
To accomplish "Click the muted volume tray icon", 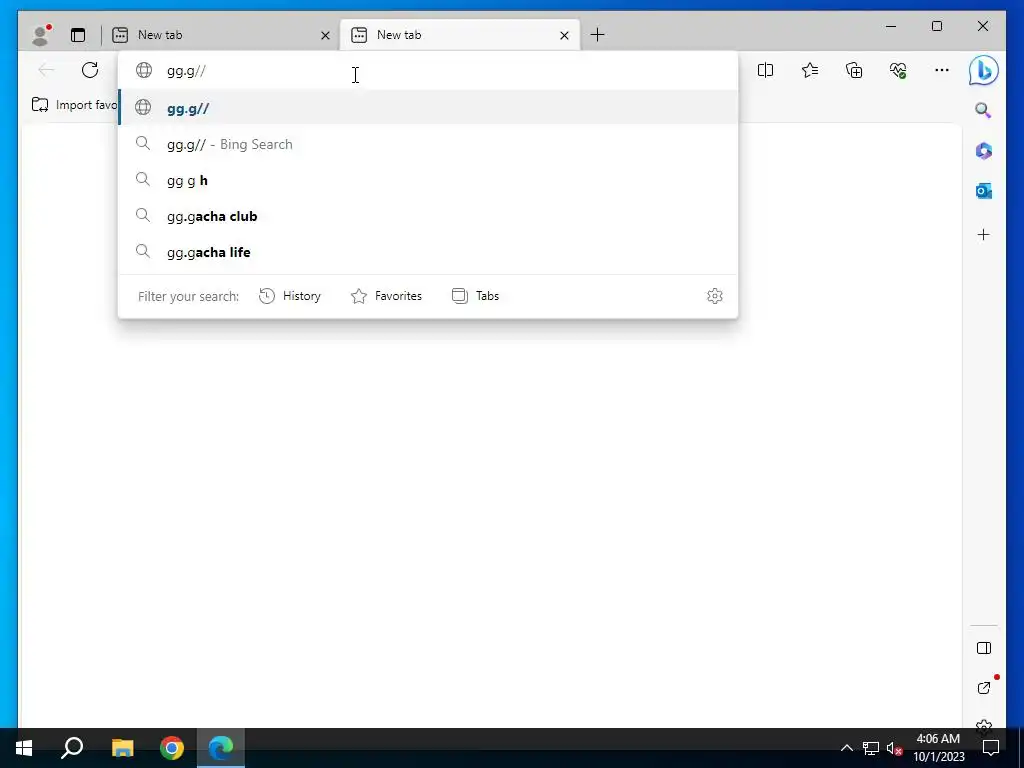I will [x=894, y=748].
